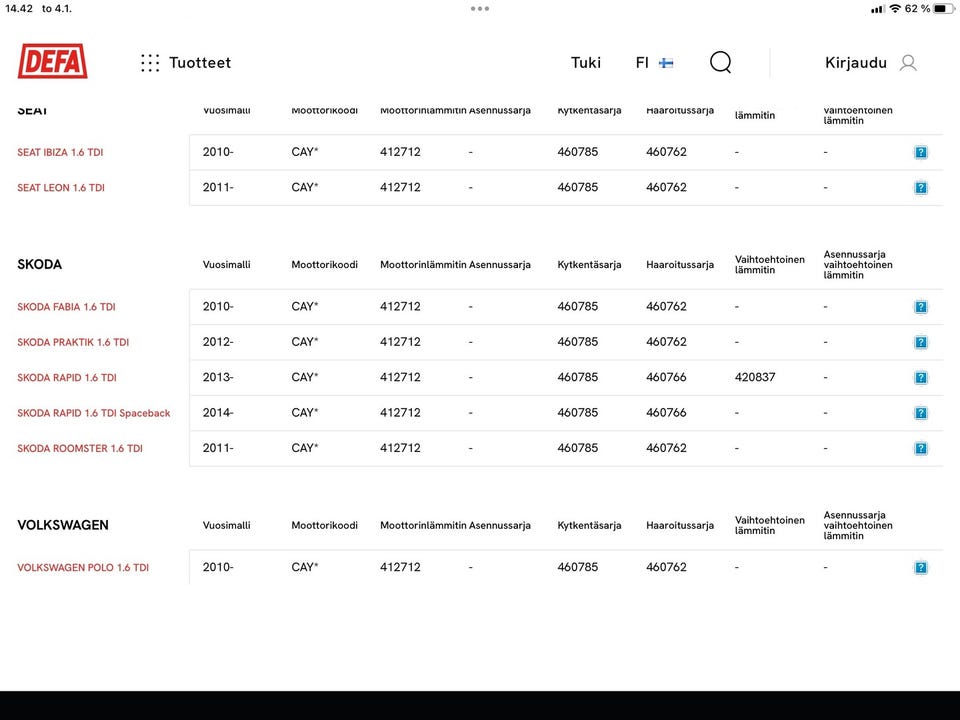Open the Tuotteet products menu
Image resolution: width=960 pixels, height=720 pixels.
click(x=200, y=62)
